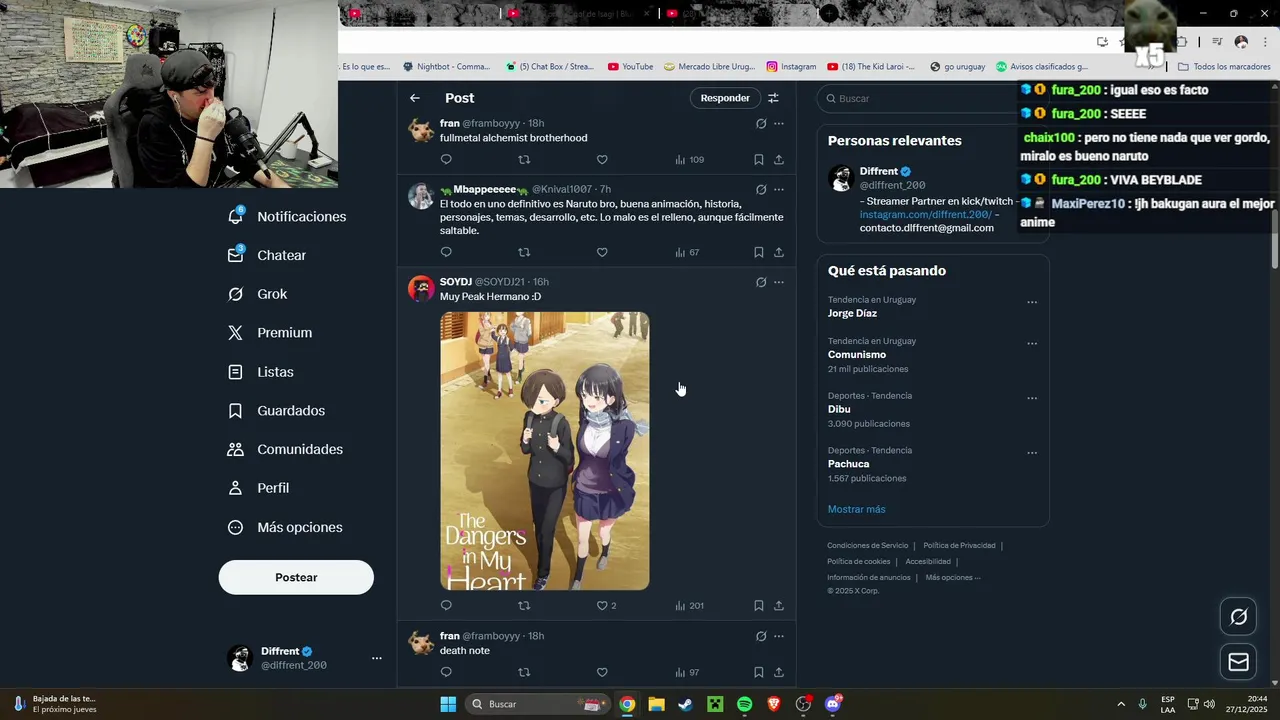Screen dimensions: 1280x720
Task: Ask Grok about Mbappeeeee's post
Action: click(761, 189)
